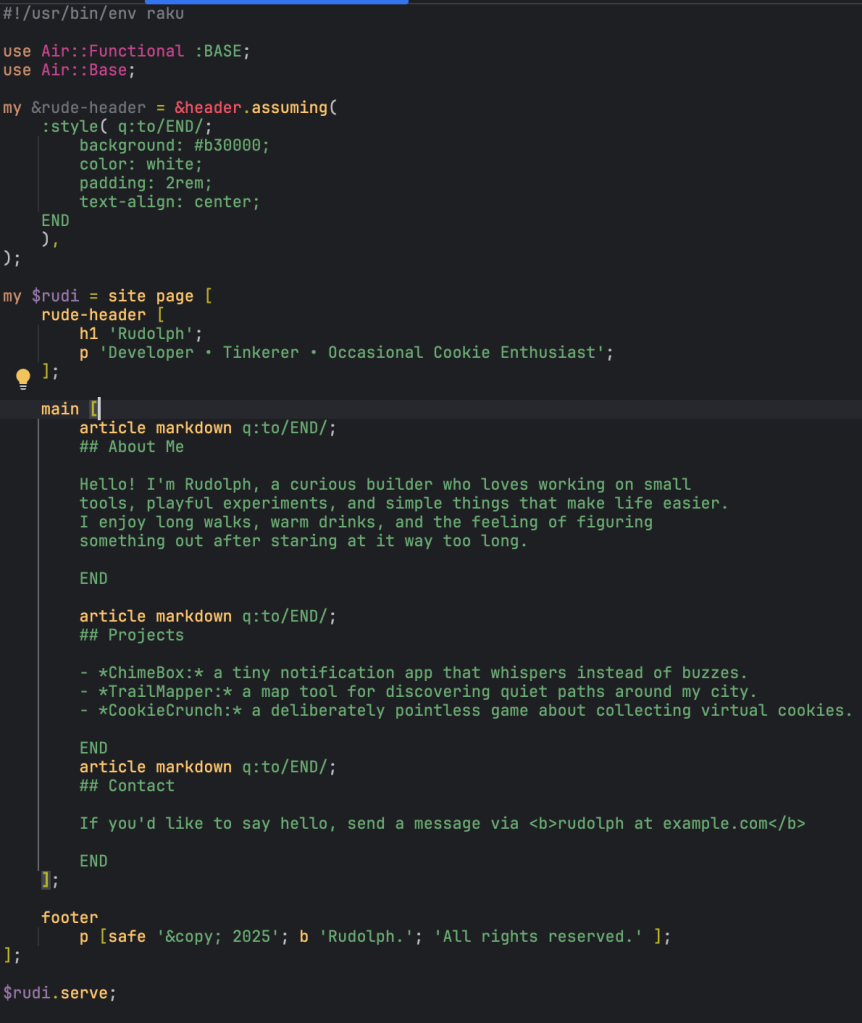Click the padding: 2rem style line
Image resolution: width=862 pixels, height=1023 pixels.
tap(145, 183)
